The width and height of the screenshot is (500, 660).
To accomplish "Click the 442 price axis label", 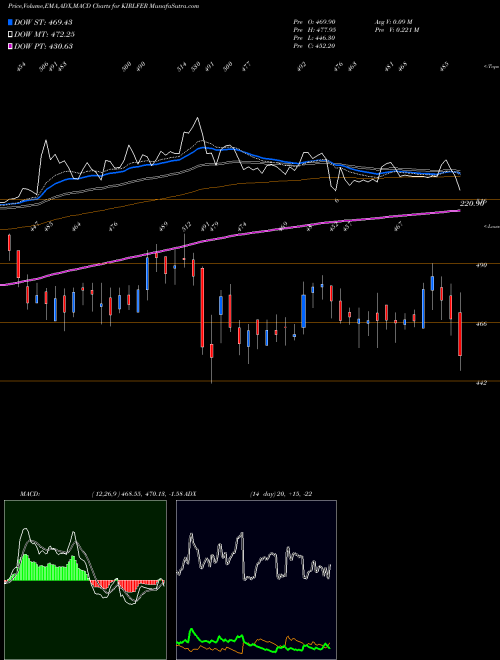I will (x=482, y=383).
